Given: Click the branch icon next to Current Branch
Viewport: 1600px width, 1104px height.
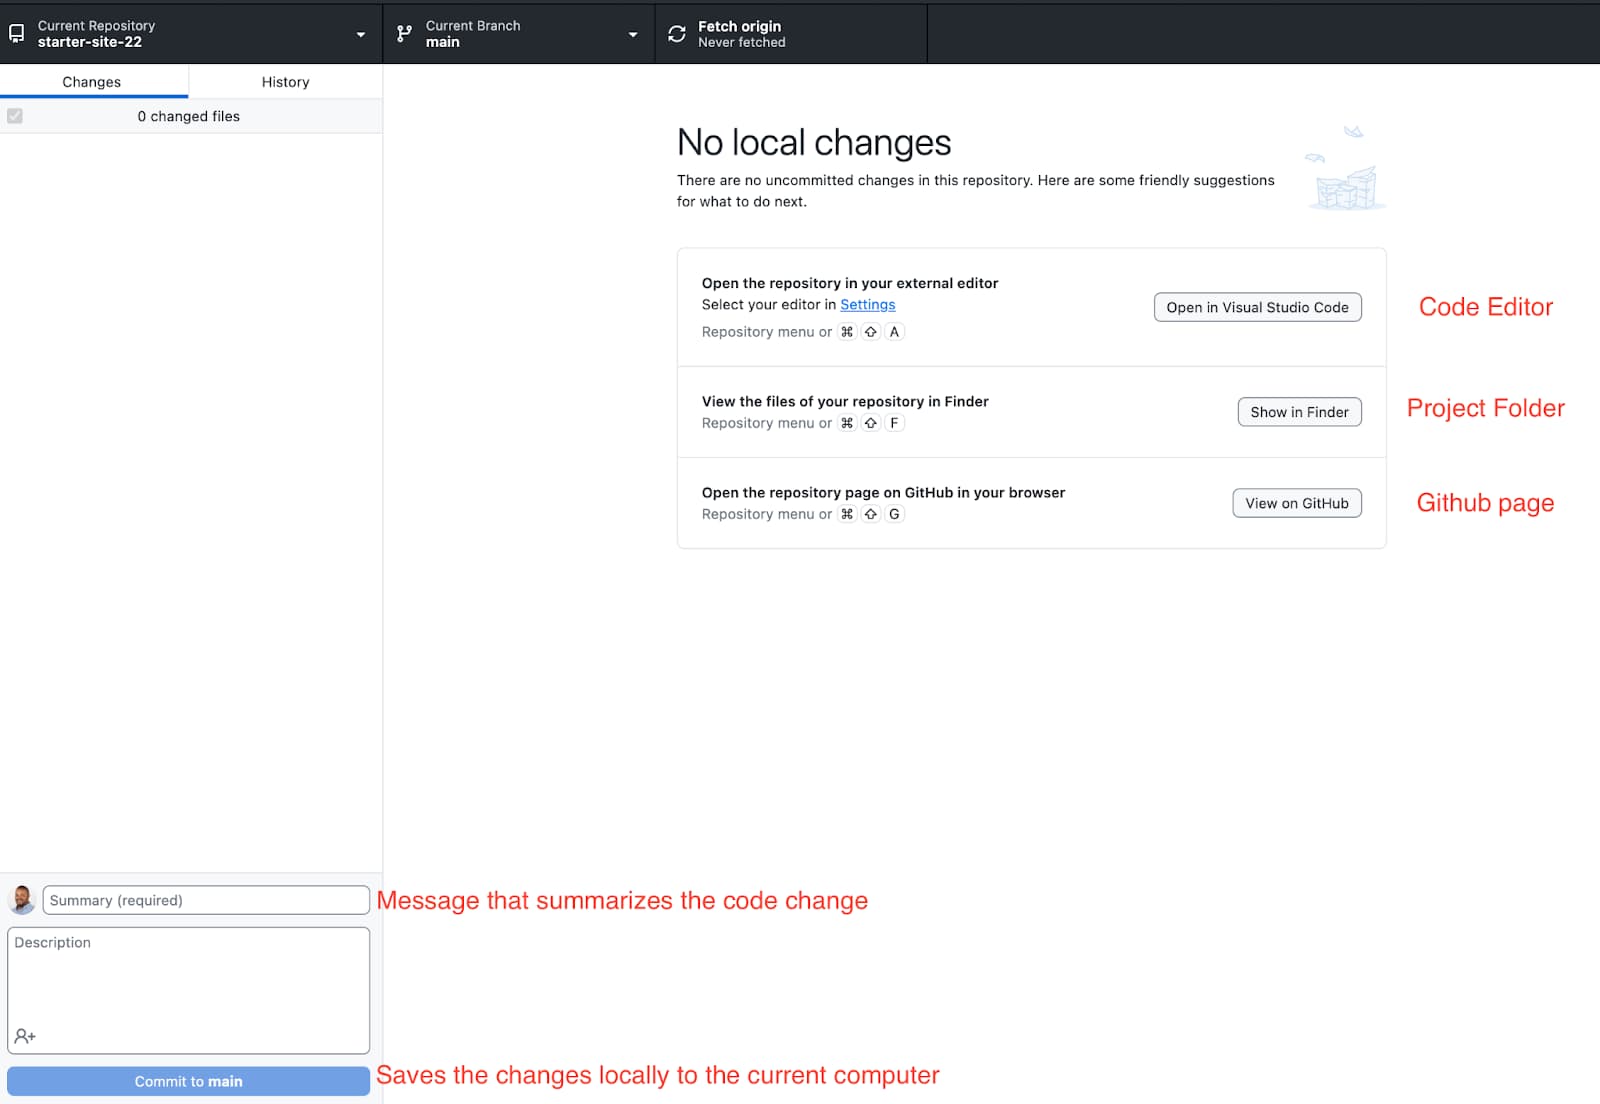Looking at the screenshot, I should coord(404,34).
